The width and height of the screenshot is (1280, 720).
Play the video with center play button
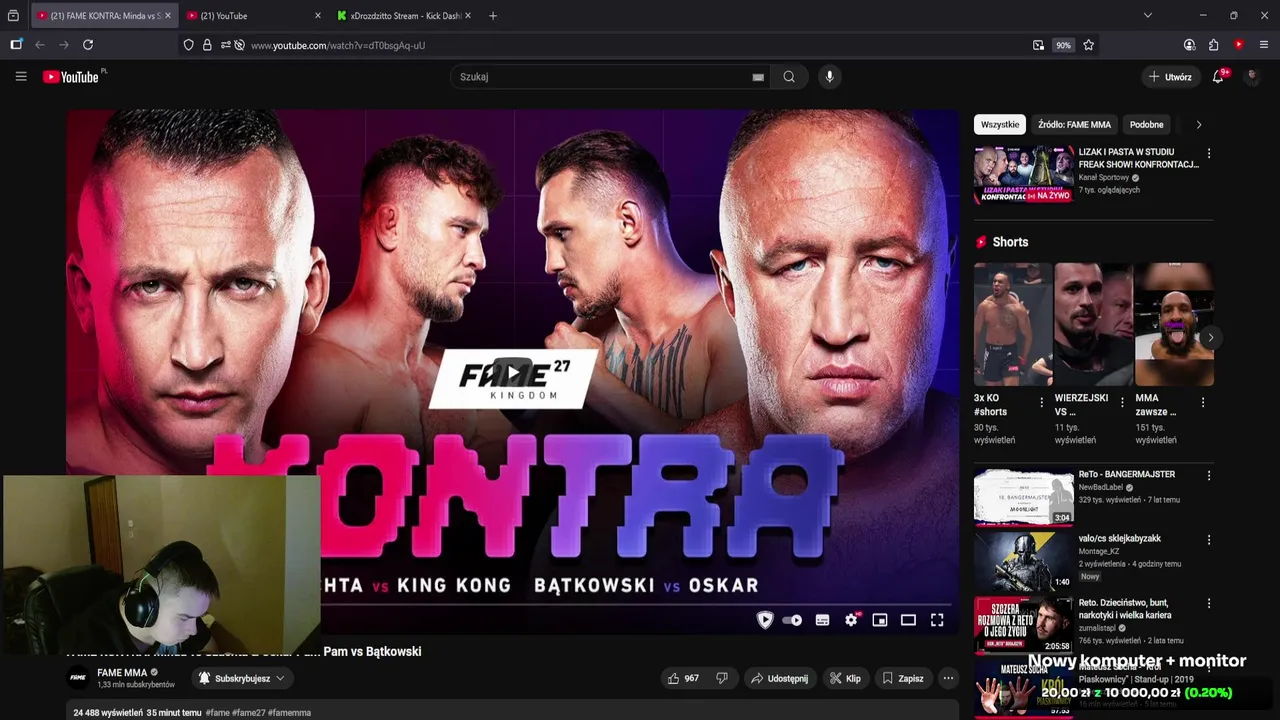pos(512,374)
